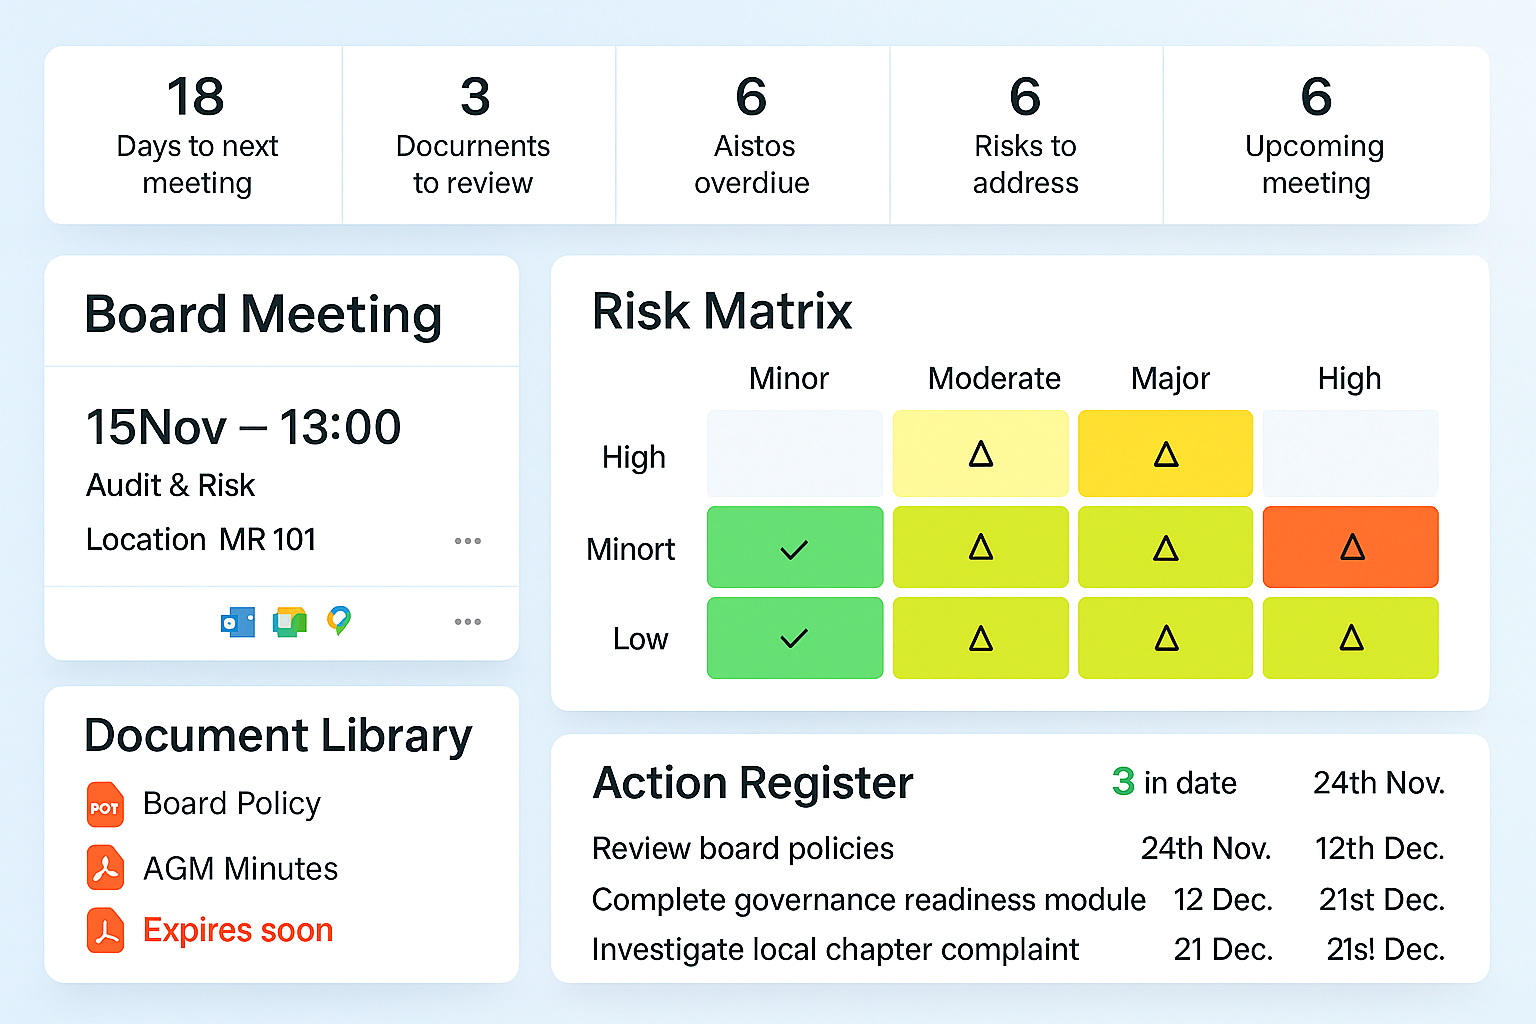The height and width of the screenshot is (1024, 1536).
Task: Click the red Expires soon link
Action: tap(238, 930)
